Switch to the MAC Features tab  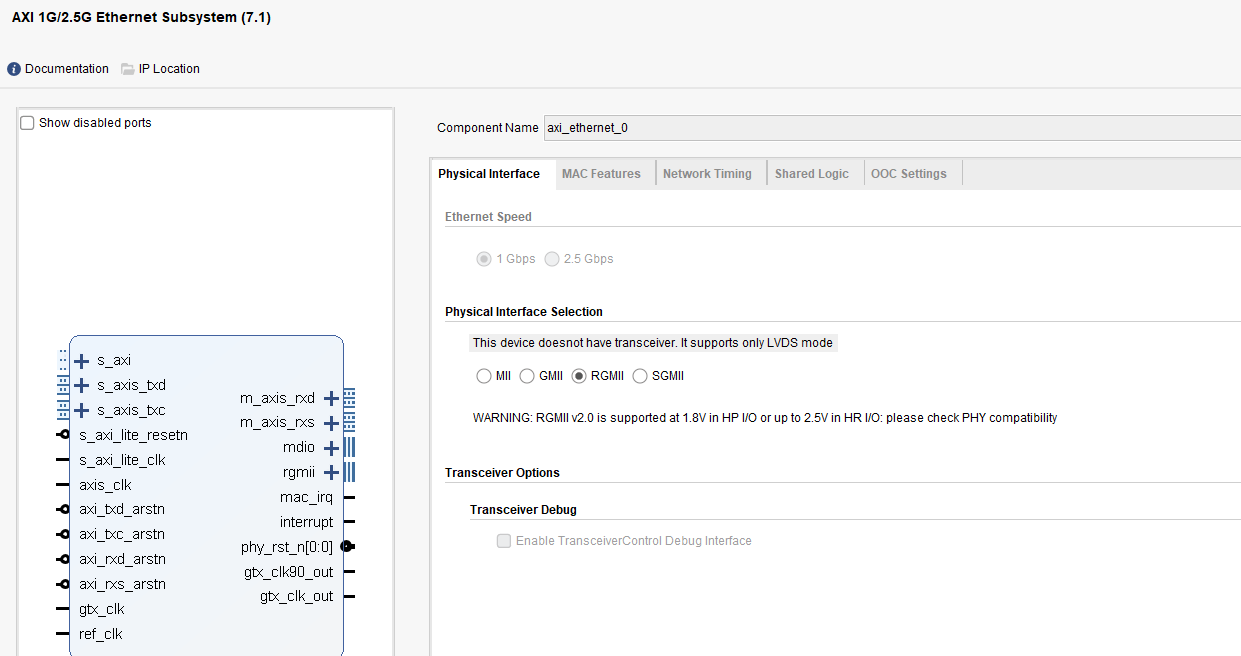[601, 174]
